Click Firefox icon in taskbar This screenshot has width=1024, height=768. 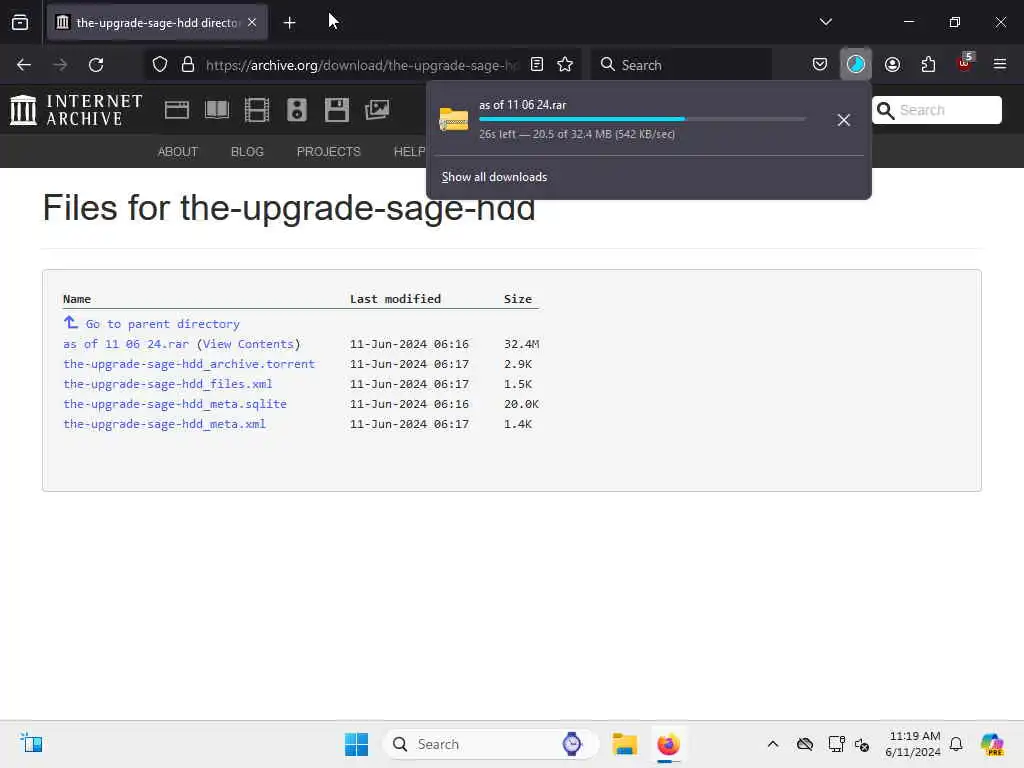tap(668, 744)
